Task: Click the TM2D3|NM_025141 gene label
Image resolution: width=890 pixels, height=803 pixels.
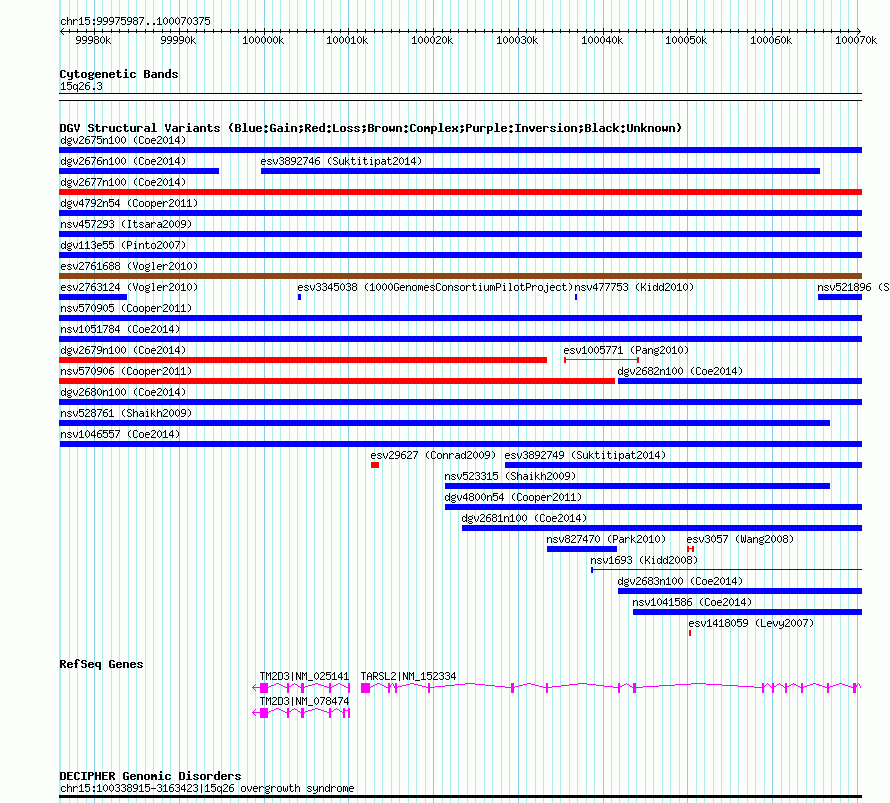Action: [304, 676]
